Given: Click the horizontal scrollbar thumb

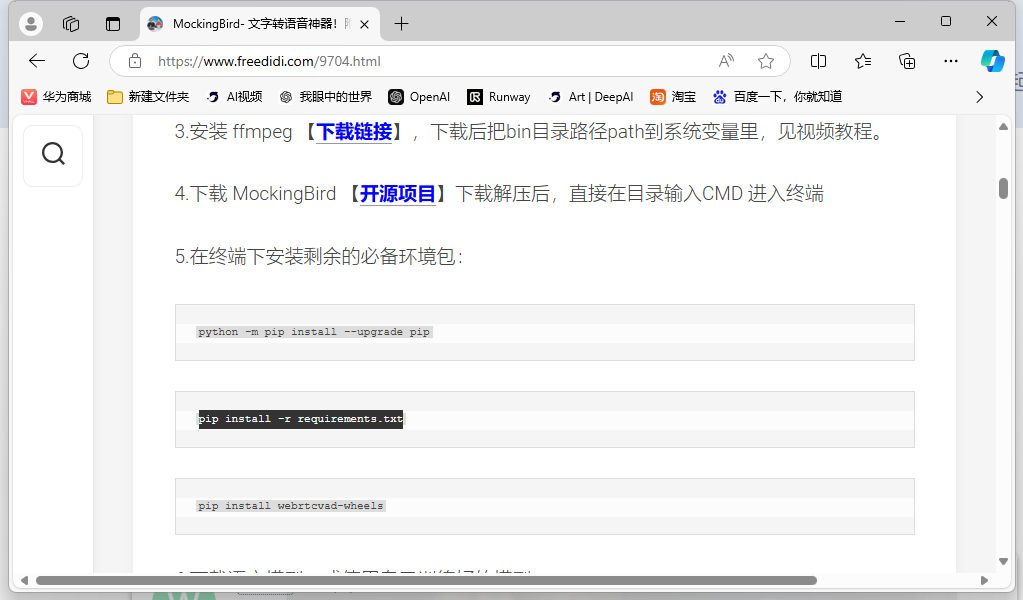Looking at the screenshot, I should (426, 580).
